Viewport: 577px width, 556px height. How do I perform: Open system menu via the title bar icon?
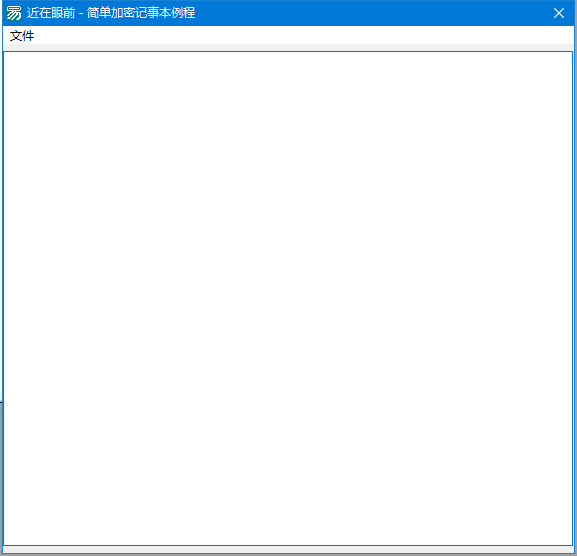[14, 13]
